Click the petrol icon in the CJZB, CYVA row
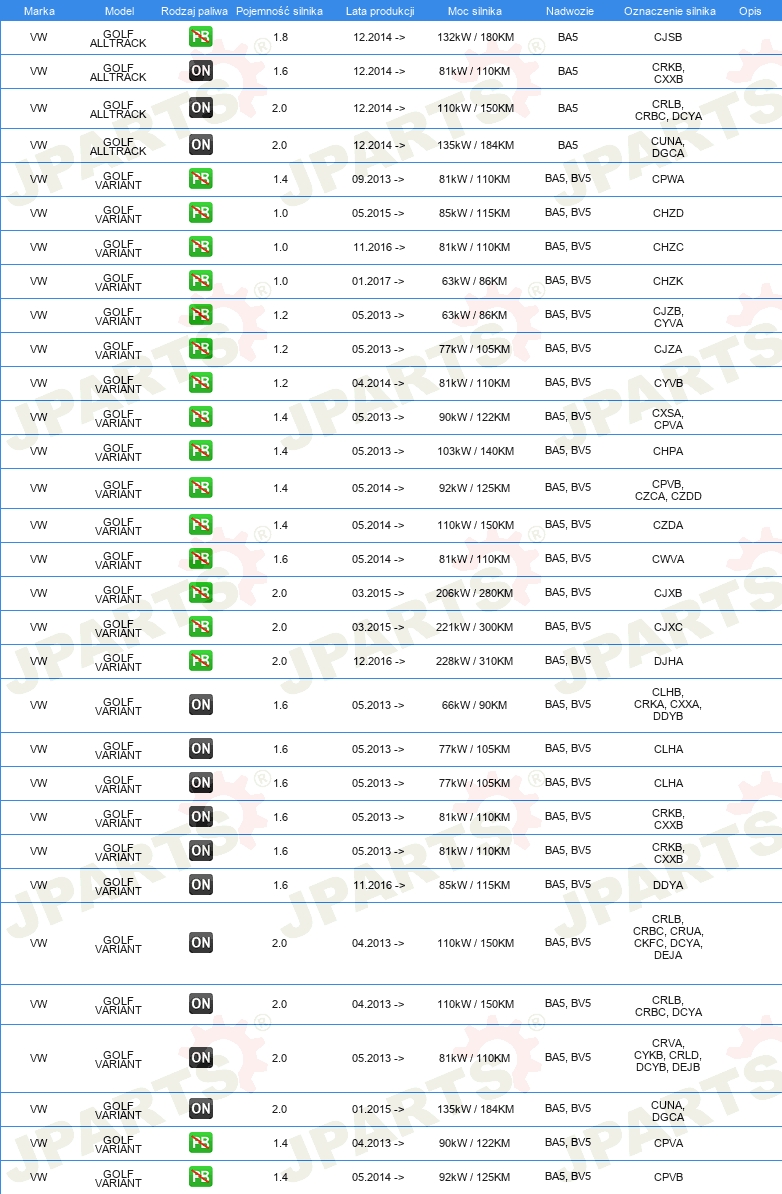782x1194 pixels. [x=201, y=314]
